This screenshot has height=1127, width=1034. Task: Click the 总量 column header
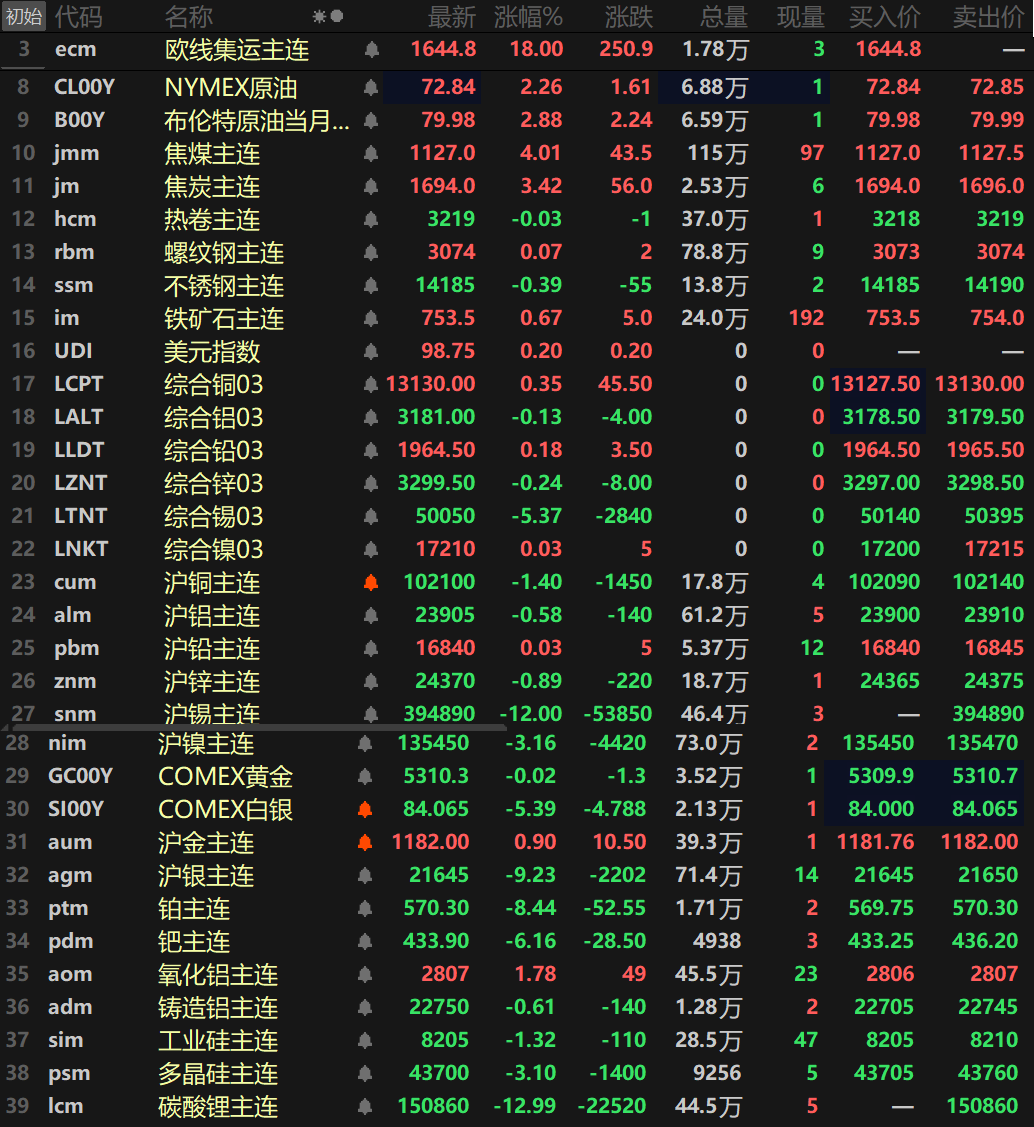tap(723, 16)
